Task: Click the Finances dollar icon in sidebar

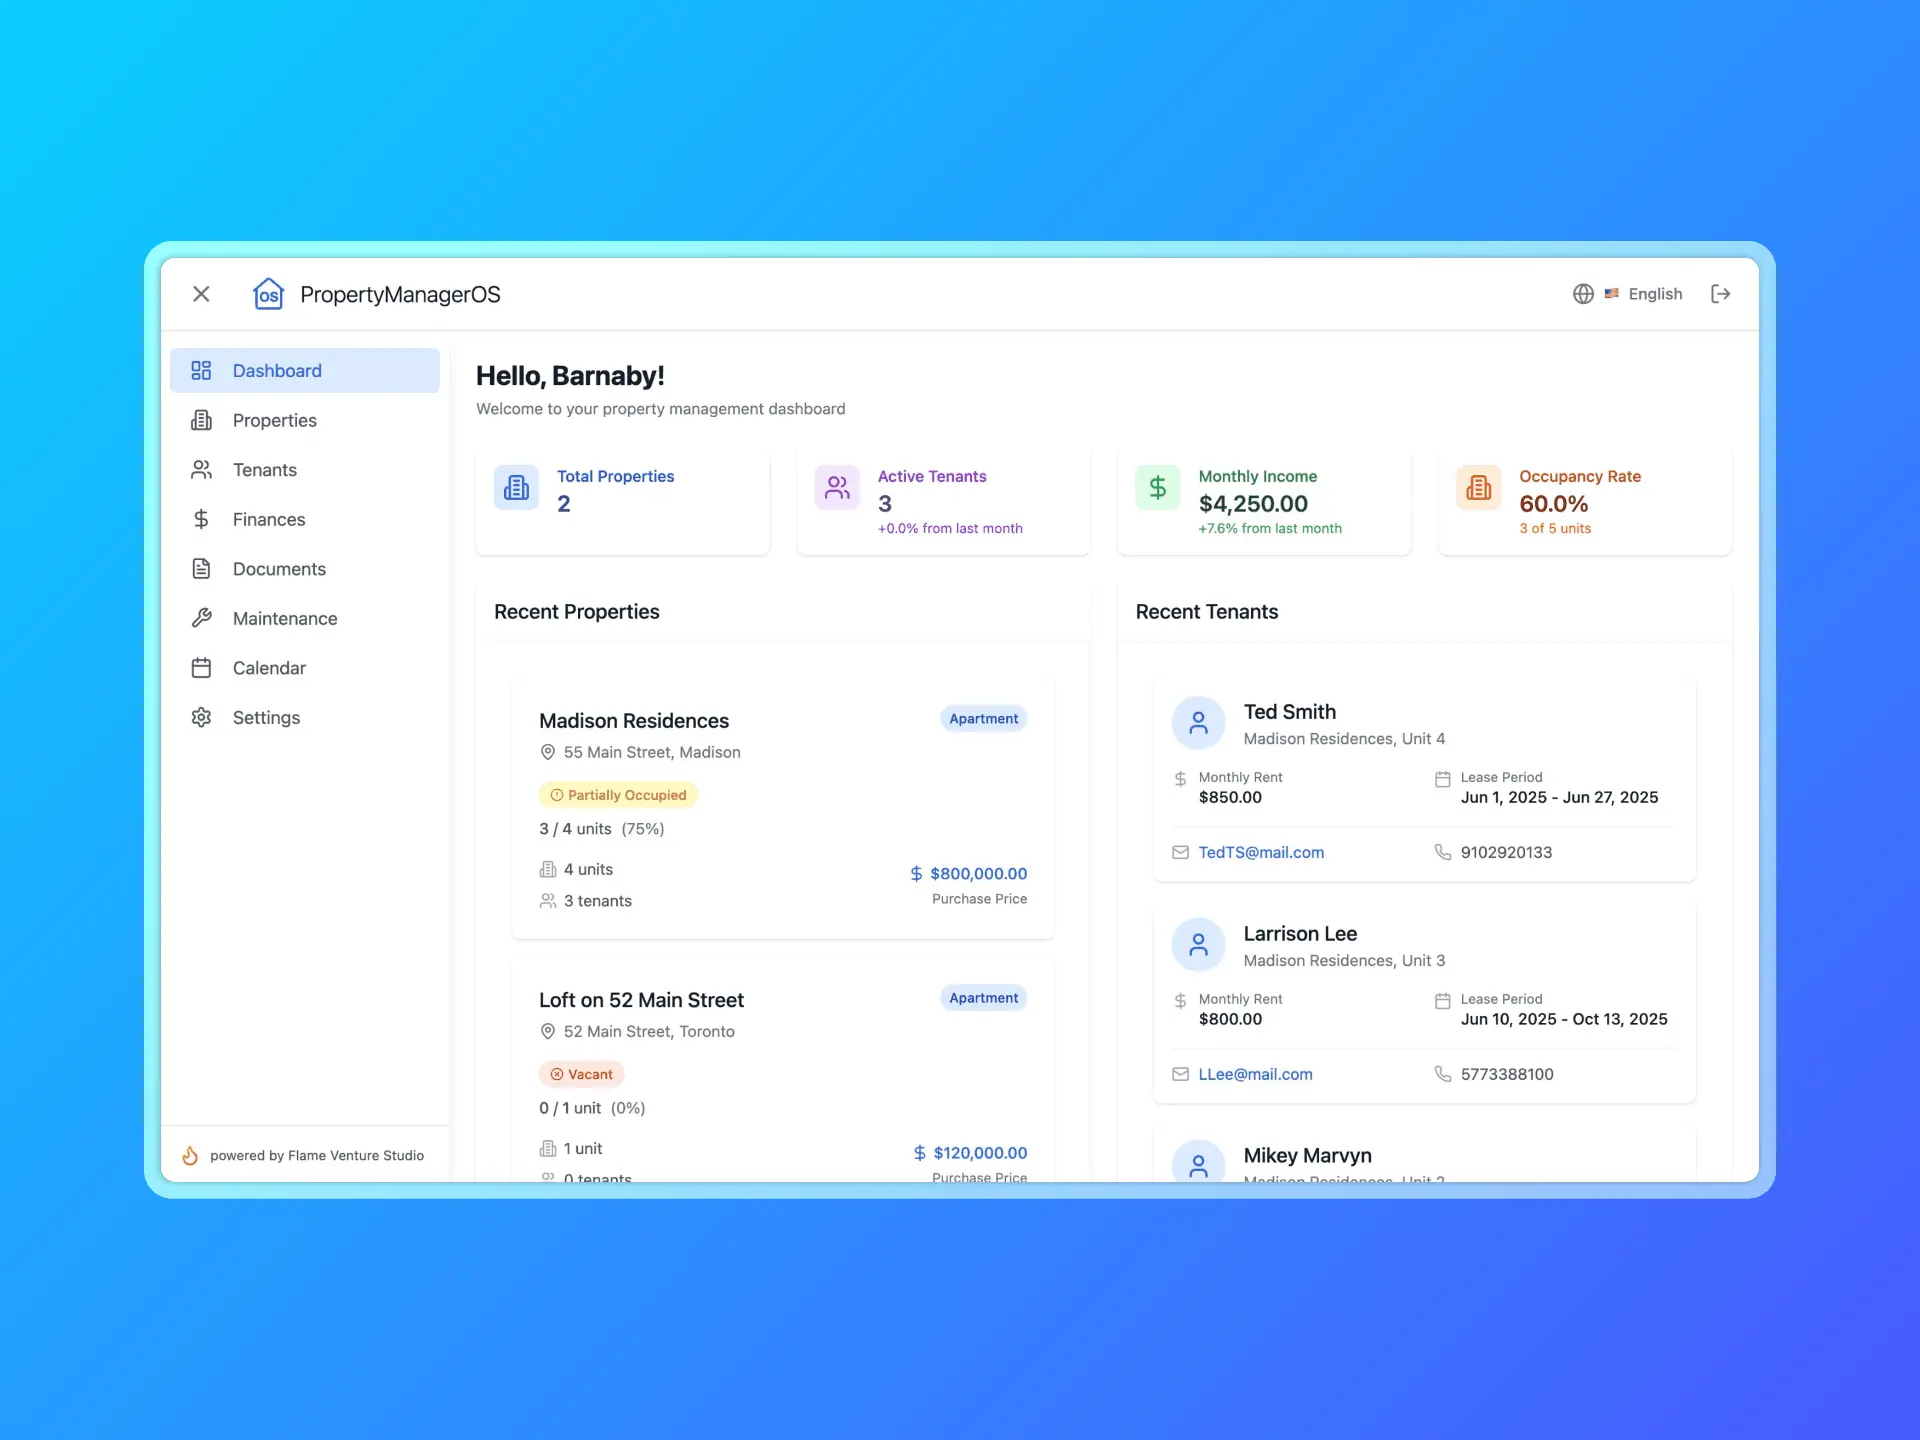Action: 201,520
